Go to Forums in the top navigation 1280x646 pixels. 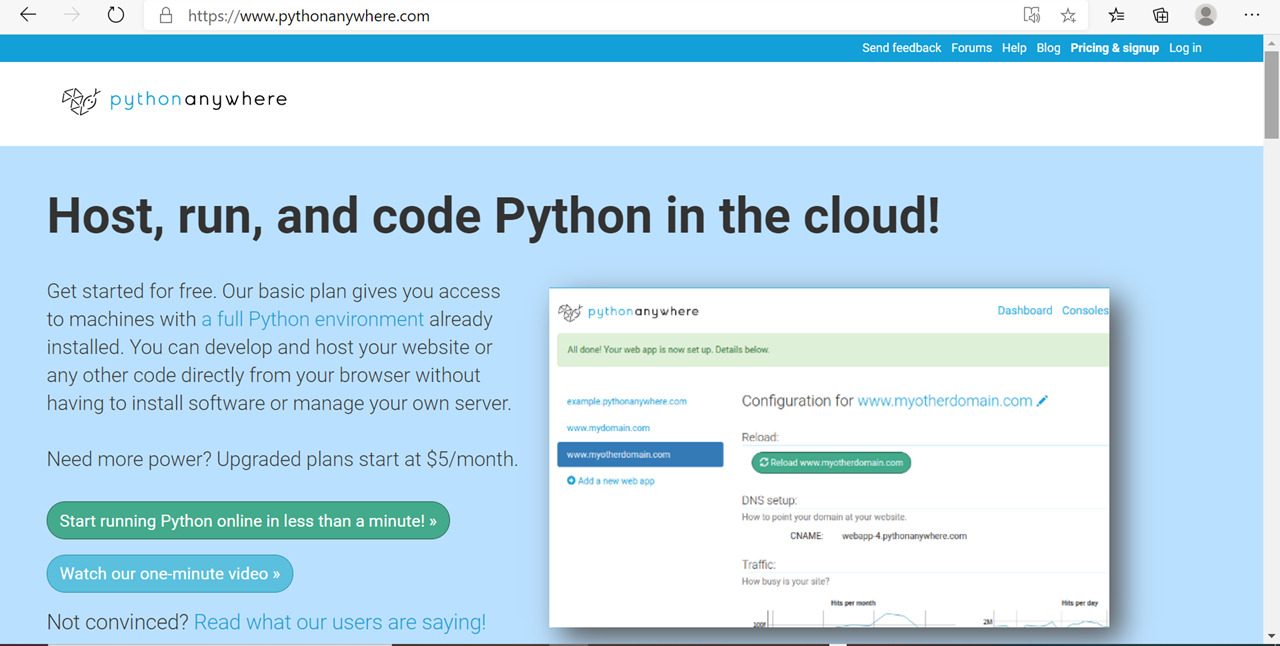(x=971, y=48)
